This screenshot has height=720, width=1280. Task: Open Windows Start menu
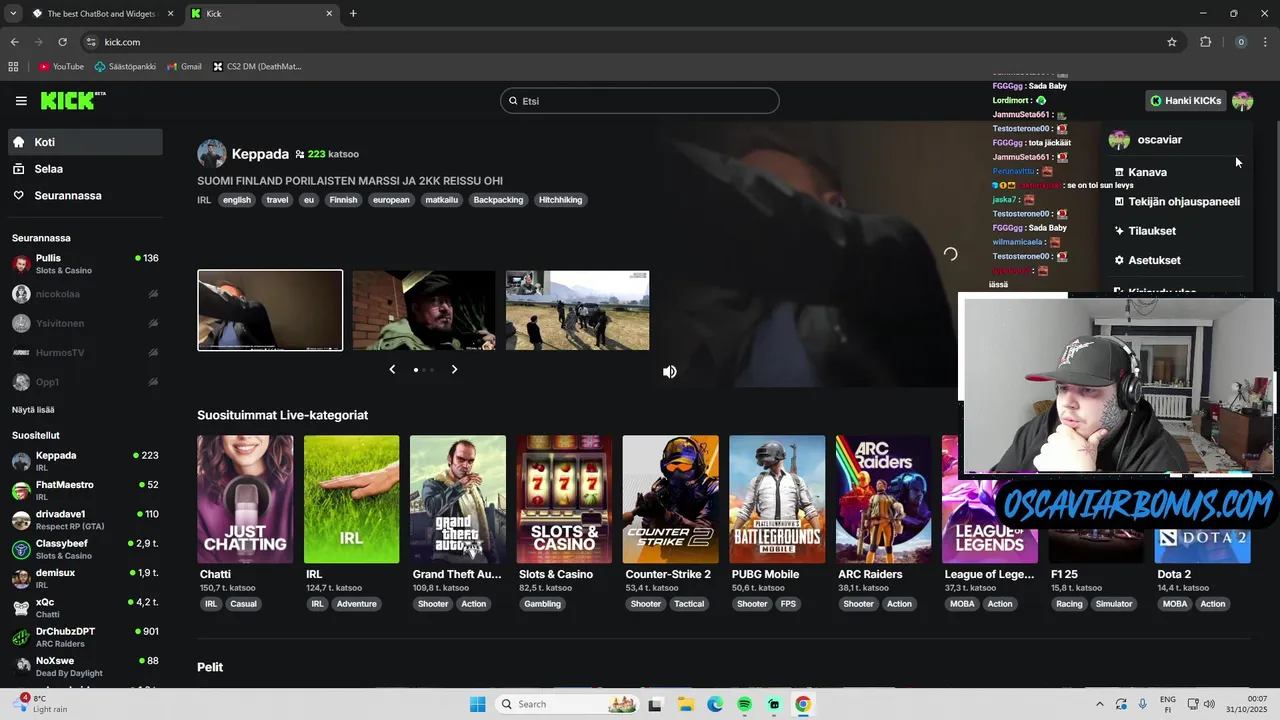pos(478,704)
